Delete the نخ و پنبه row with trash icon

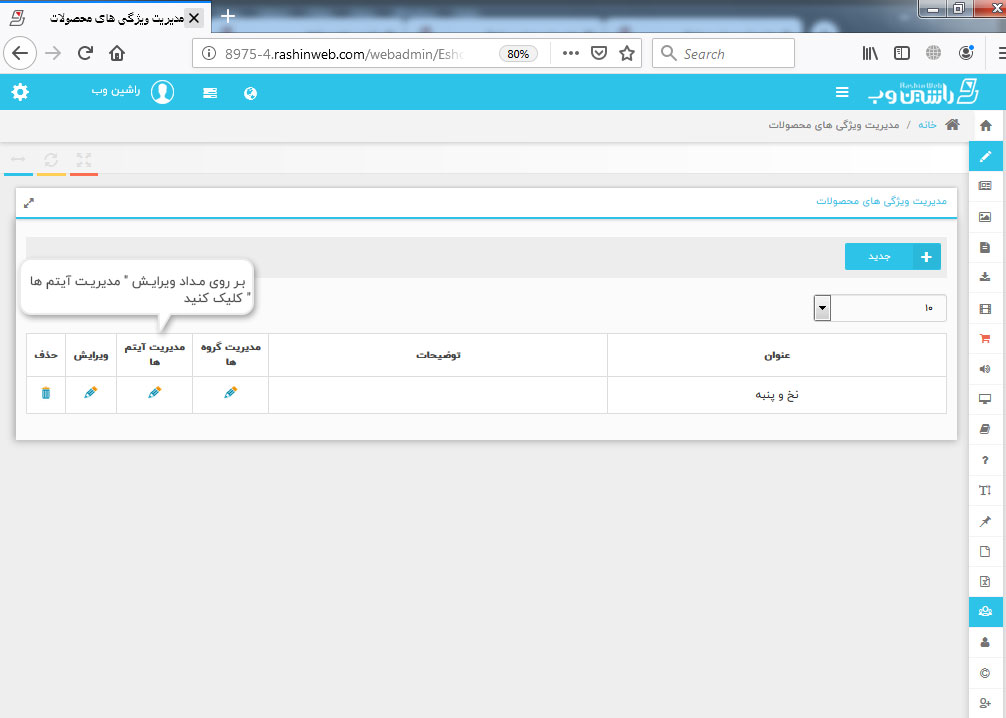(46, 393)
